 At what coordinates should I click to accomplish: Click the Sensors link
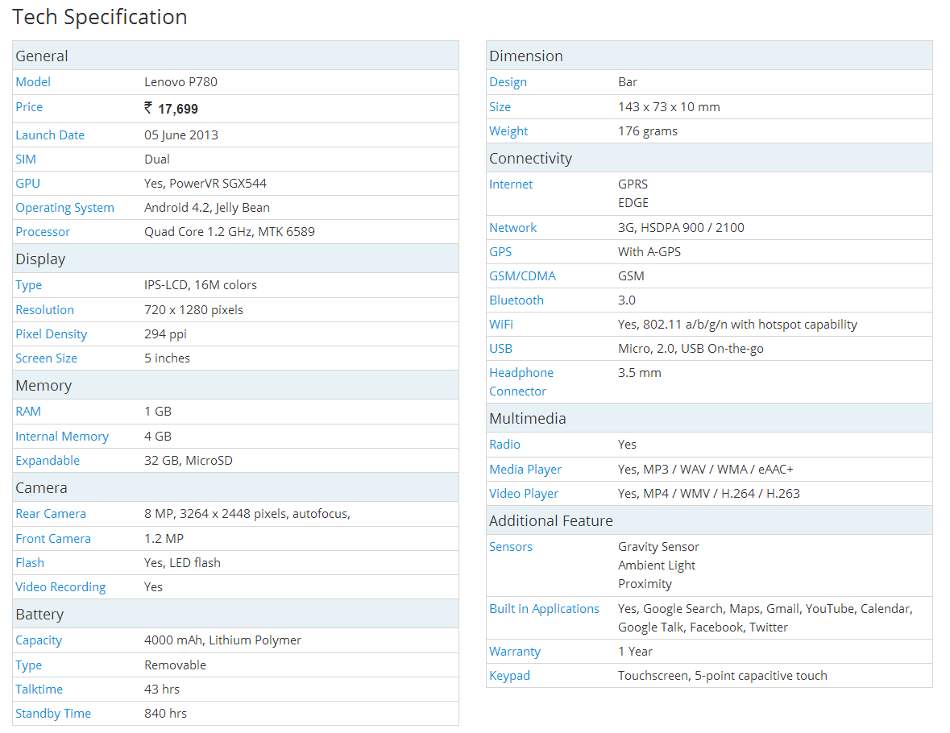[x=511, y=546]
